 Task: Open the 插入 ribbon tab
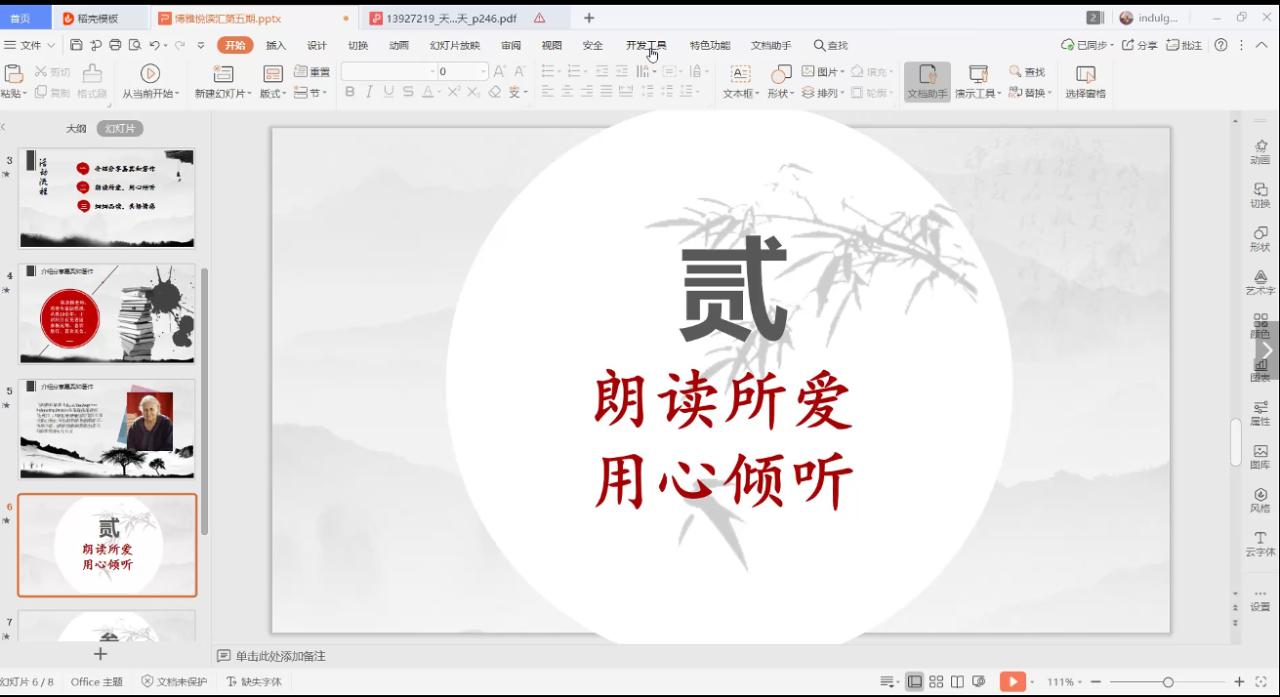coord(276,45)
